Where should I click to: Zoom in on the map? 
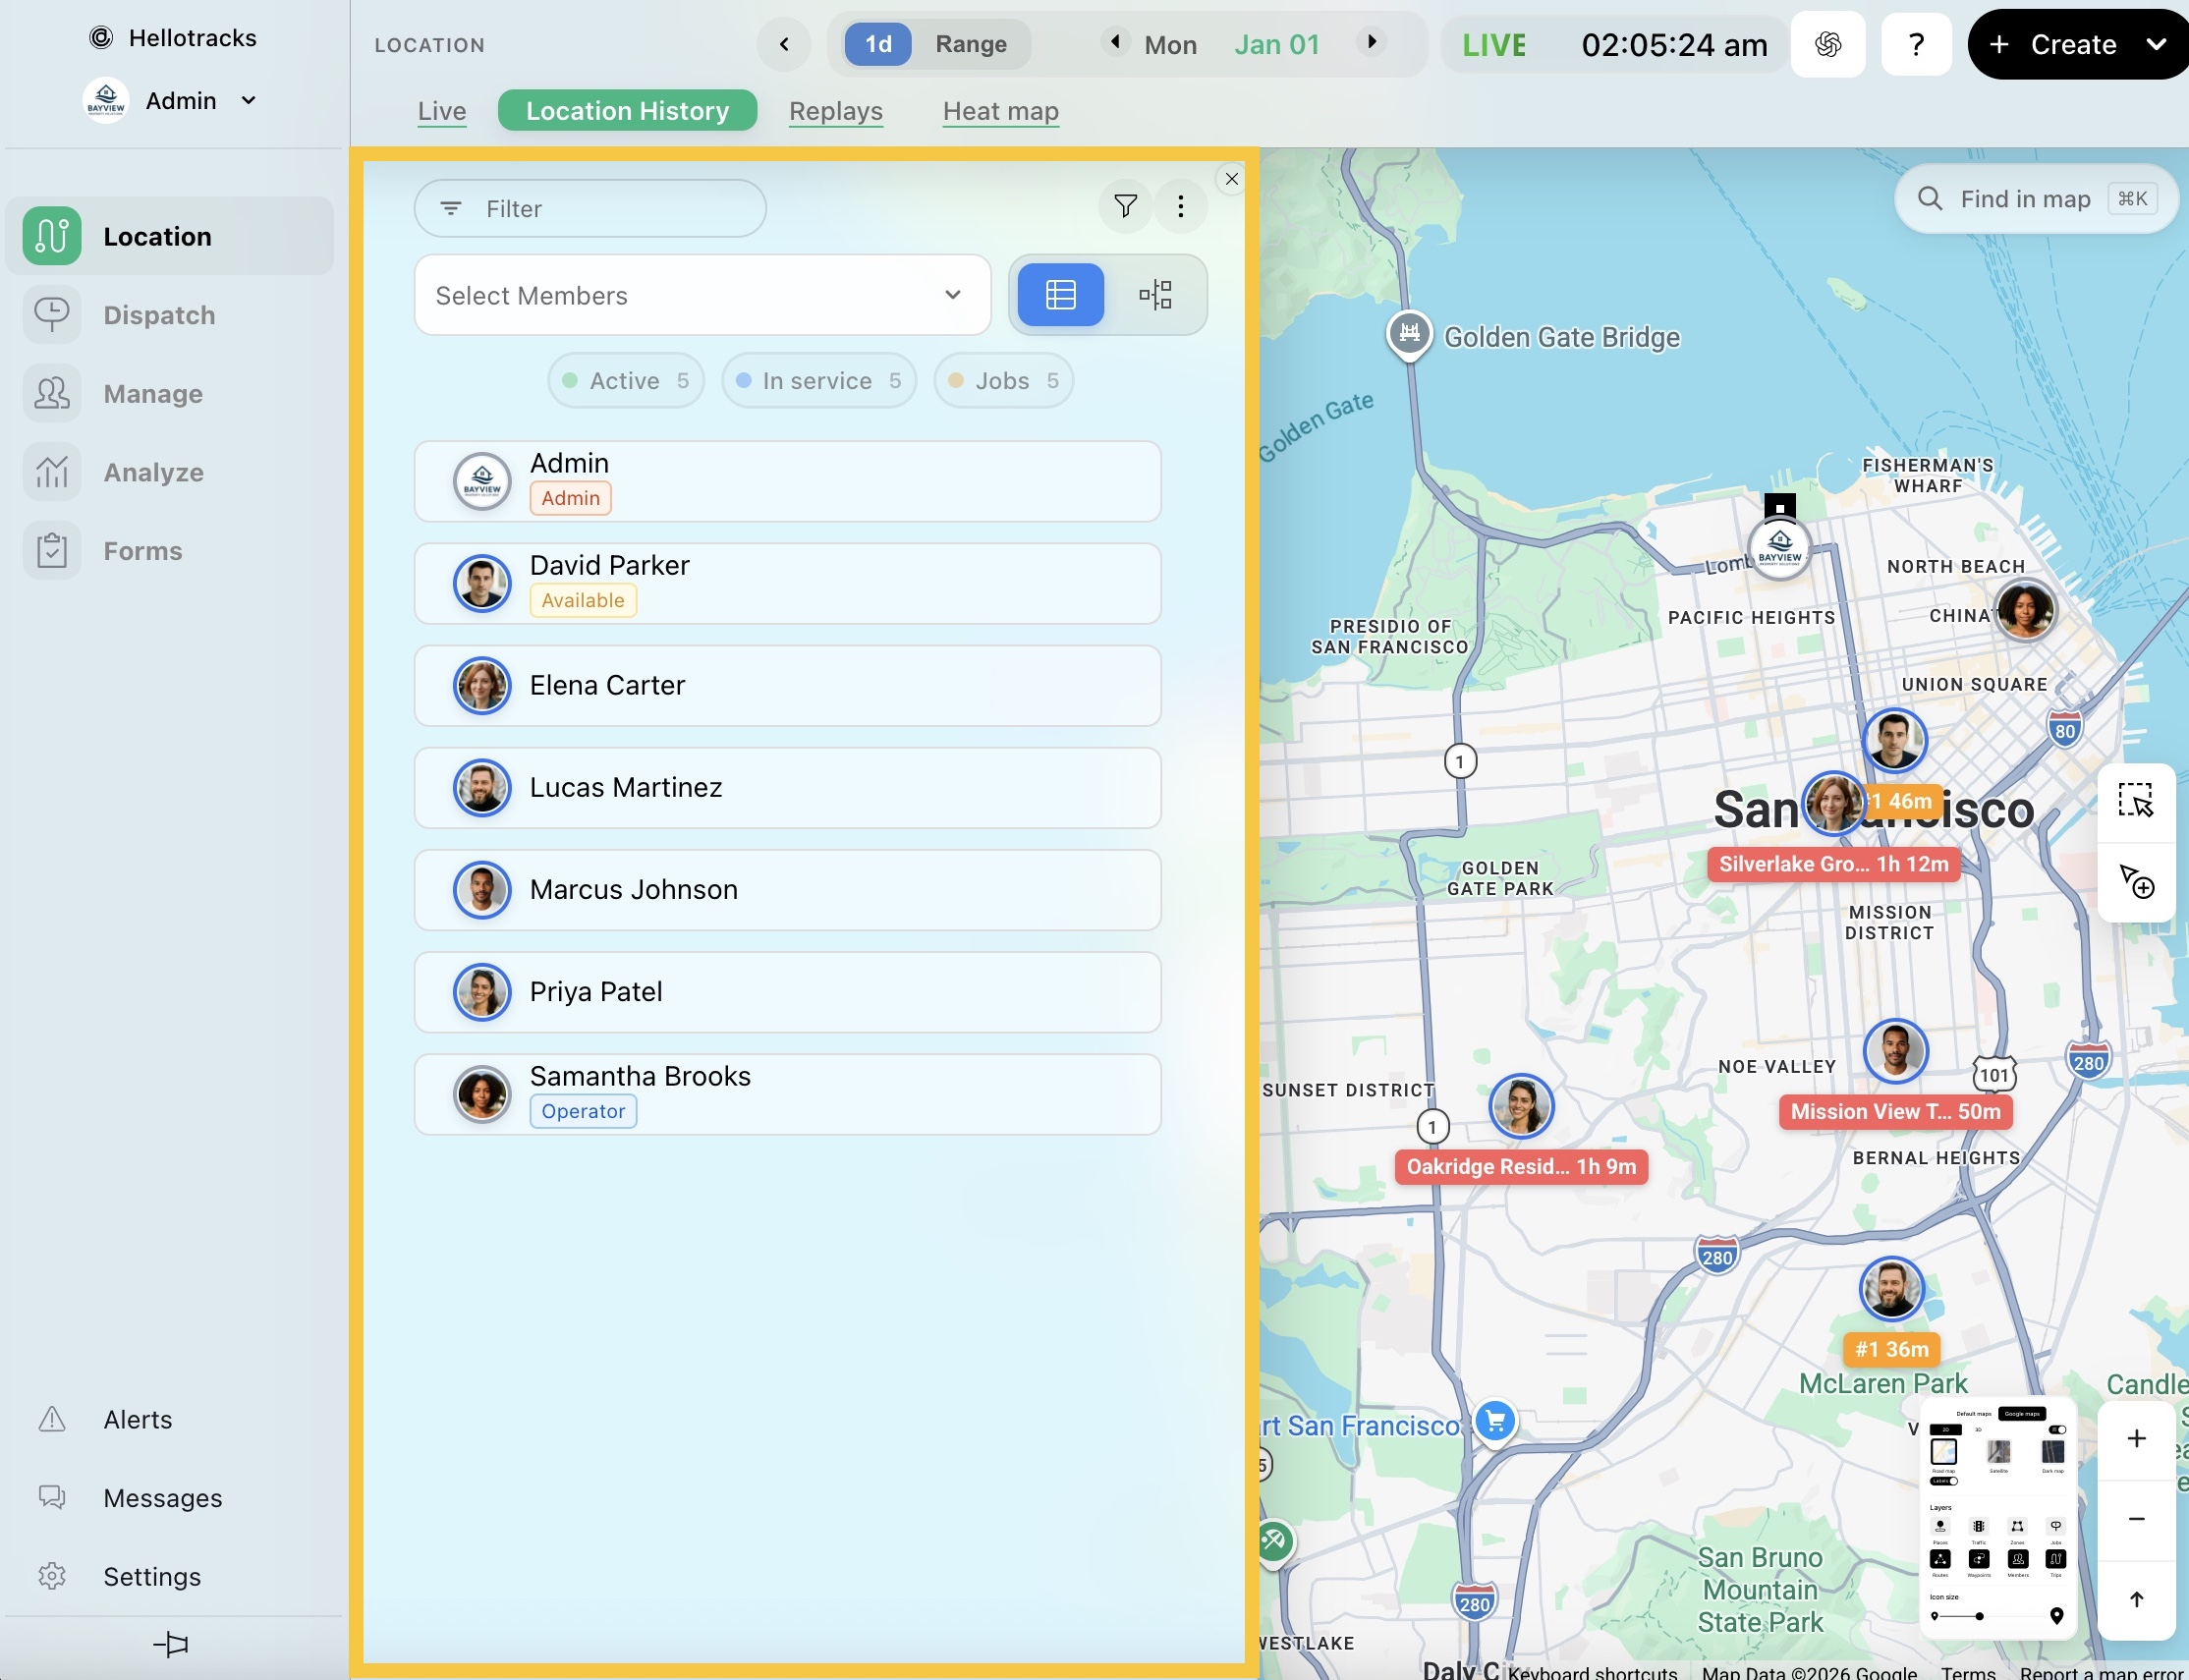(x=2135, y=1438)
